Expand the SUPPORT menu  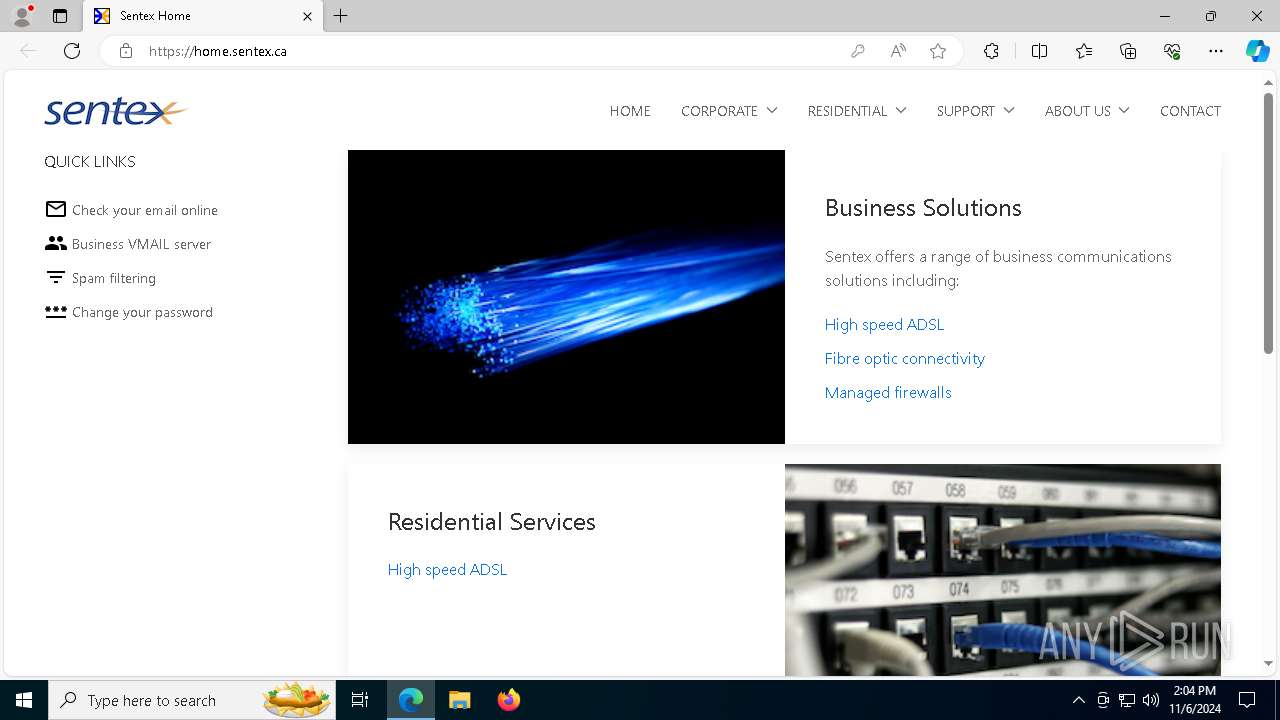click(x=976, y=111)
